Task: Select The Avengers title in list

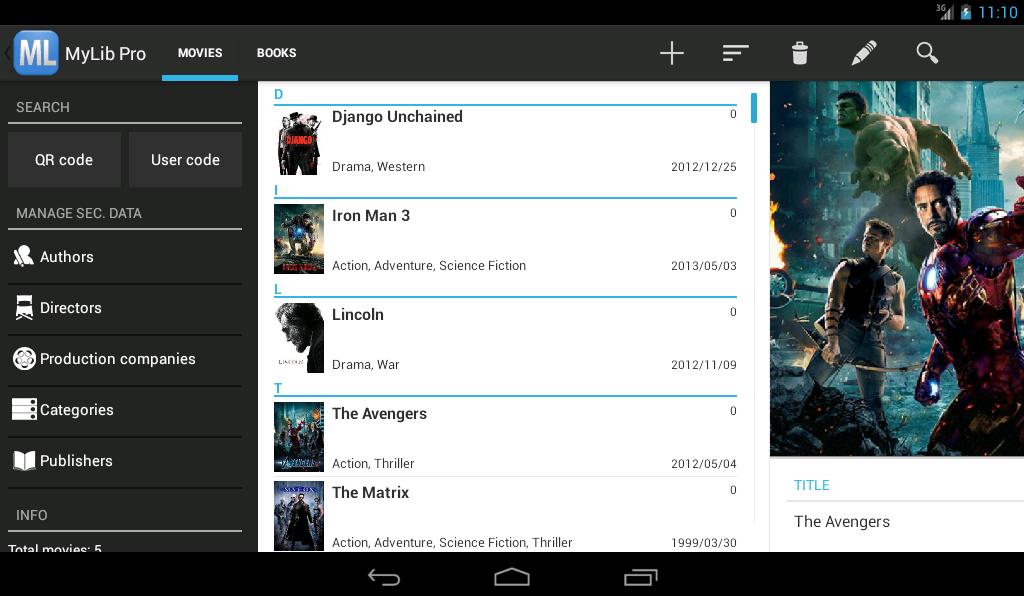Action: [379, 414]
